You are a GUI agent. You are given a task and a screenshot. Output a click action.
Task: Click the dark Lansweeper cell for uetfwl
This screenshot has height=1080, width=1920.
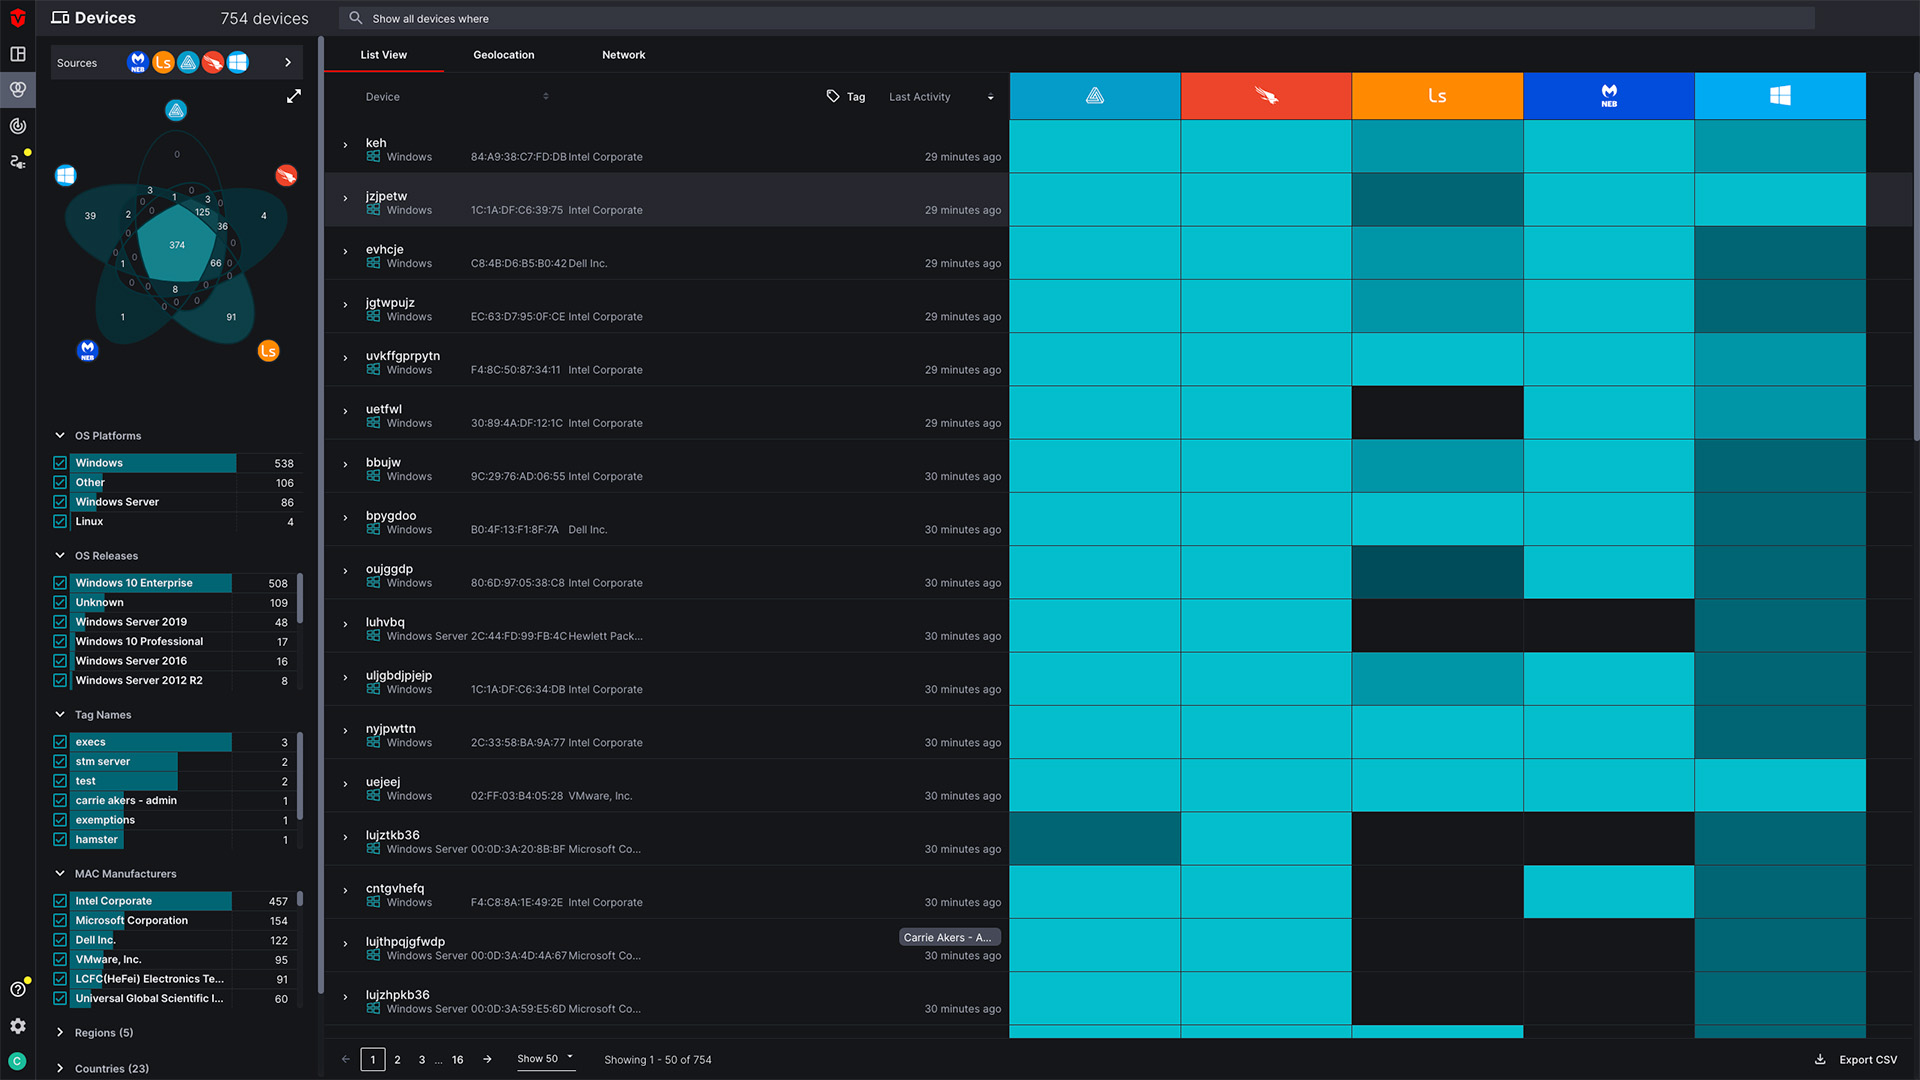pyautogui.click(x=1437, y=413)
